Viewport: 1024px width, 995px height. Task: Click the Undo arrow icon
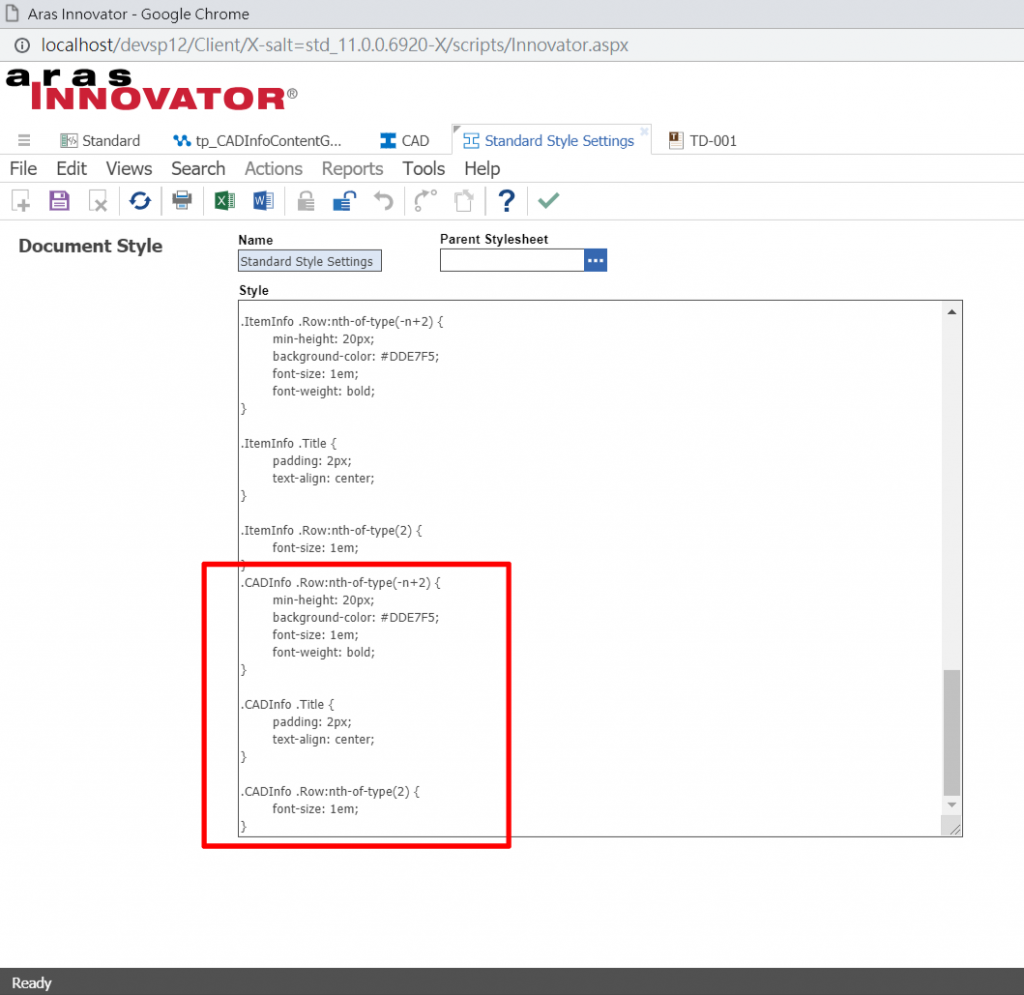pos(383,200)
